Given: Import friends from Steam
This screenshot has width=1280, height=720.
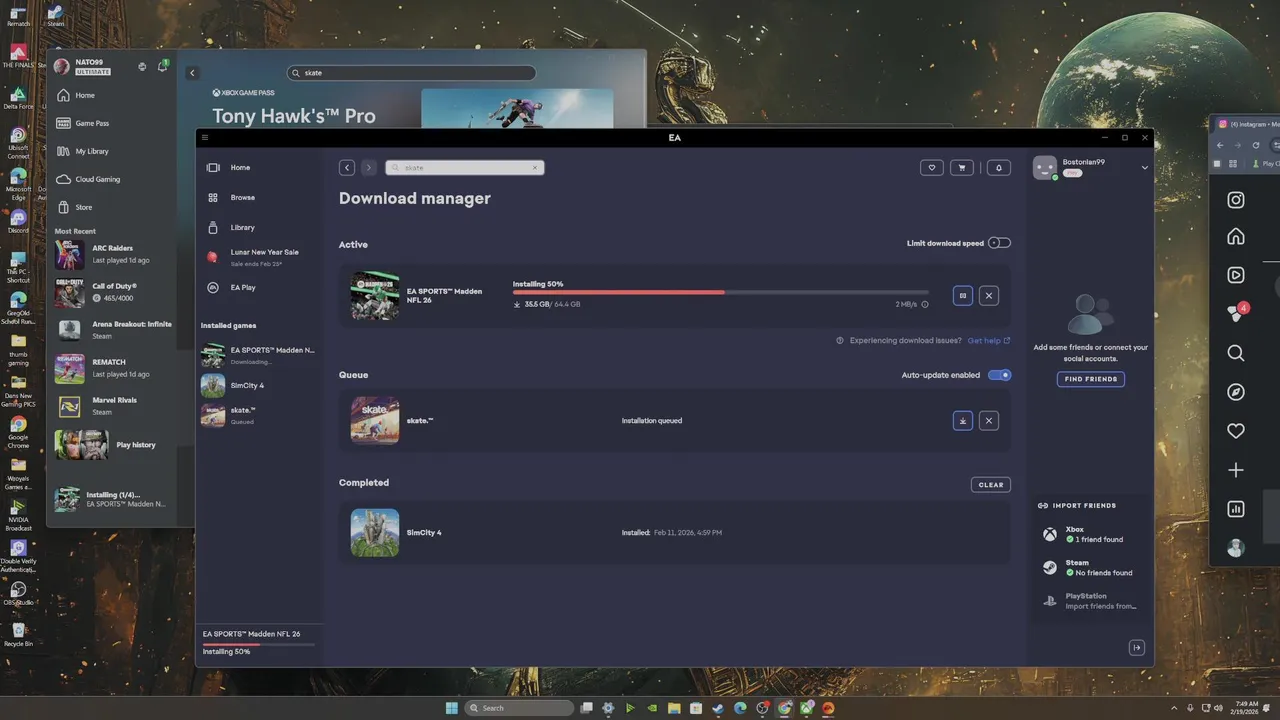Looking at the screenshot, I should click(x=1090, y=568).
